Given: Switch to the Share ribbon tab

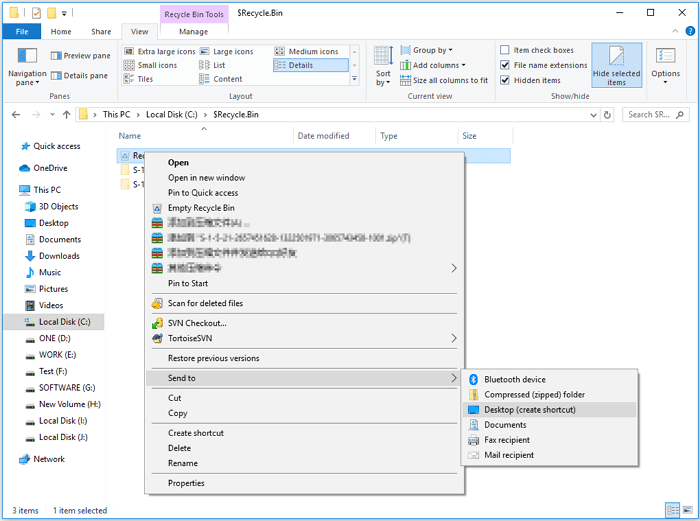Looking at the screenshot, I should (x=101, y=32).
